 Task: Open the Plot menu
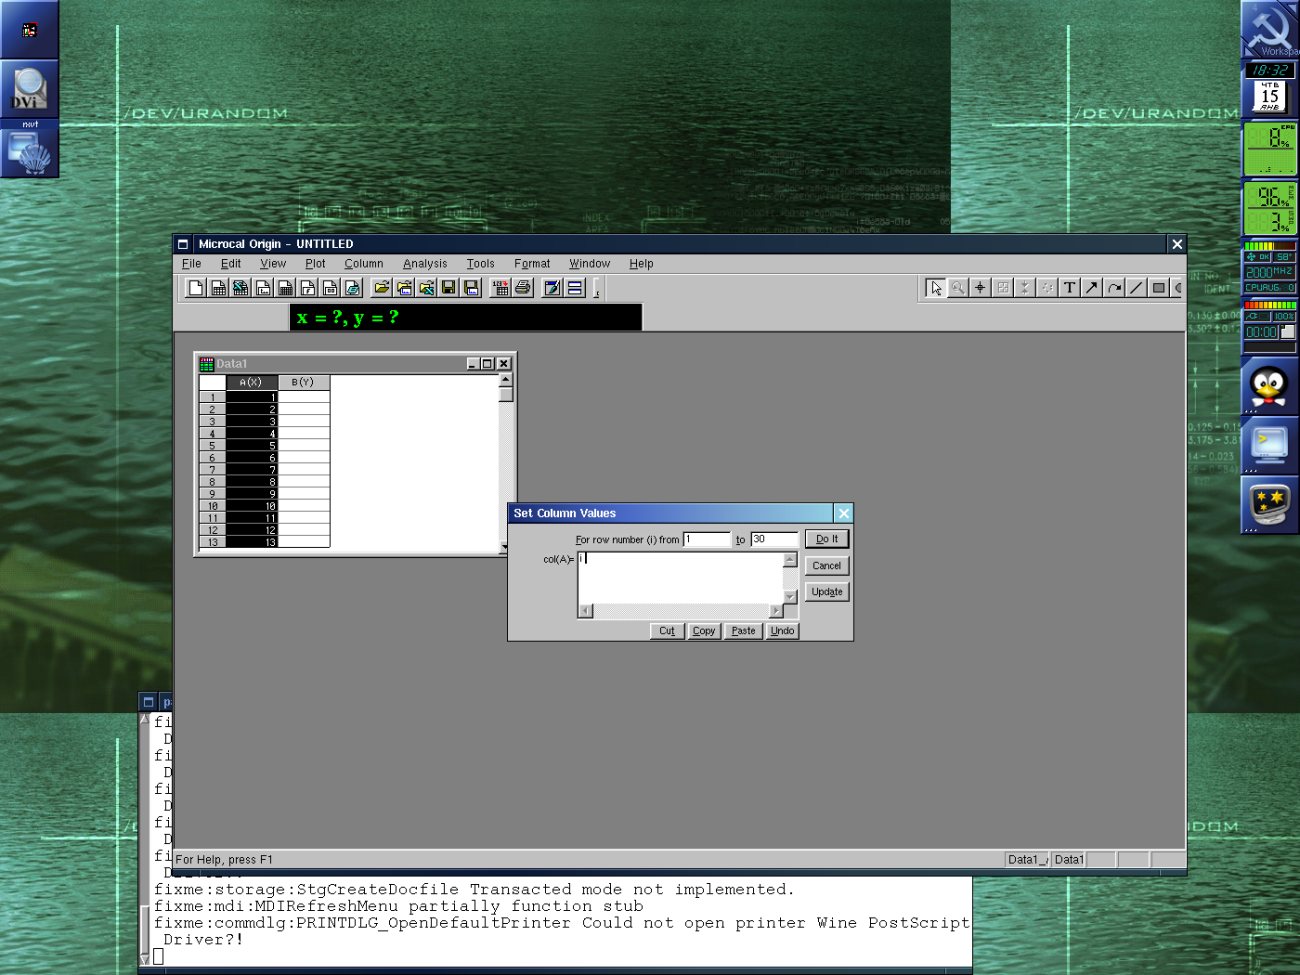[315, 264]
